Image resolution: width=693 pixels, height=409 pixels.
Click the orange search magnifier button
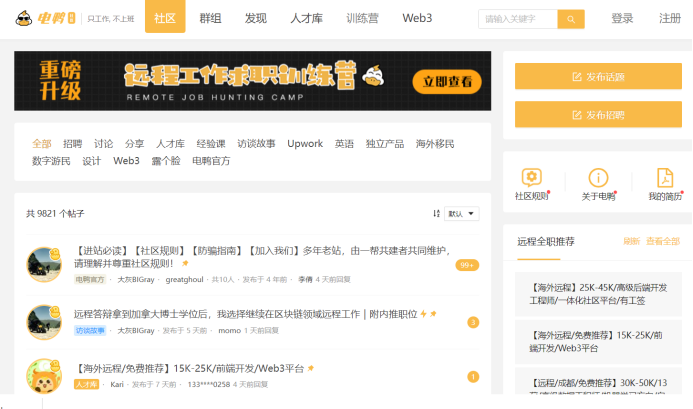[x=571, y=19]
